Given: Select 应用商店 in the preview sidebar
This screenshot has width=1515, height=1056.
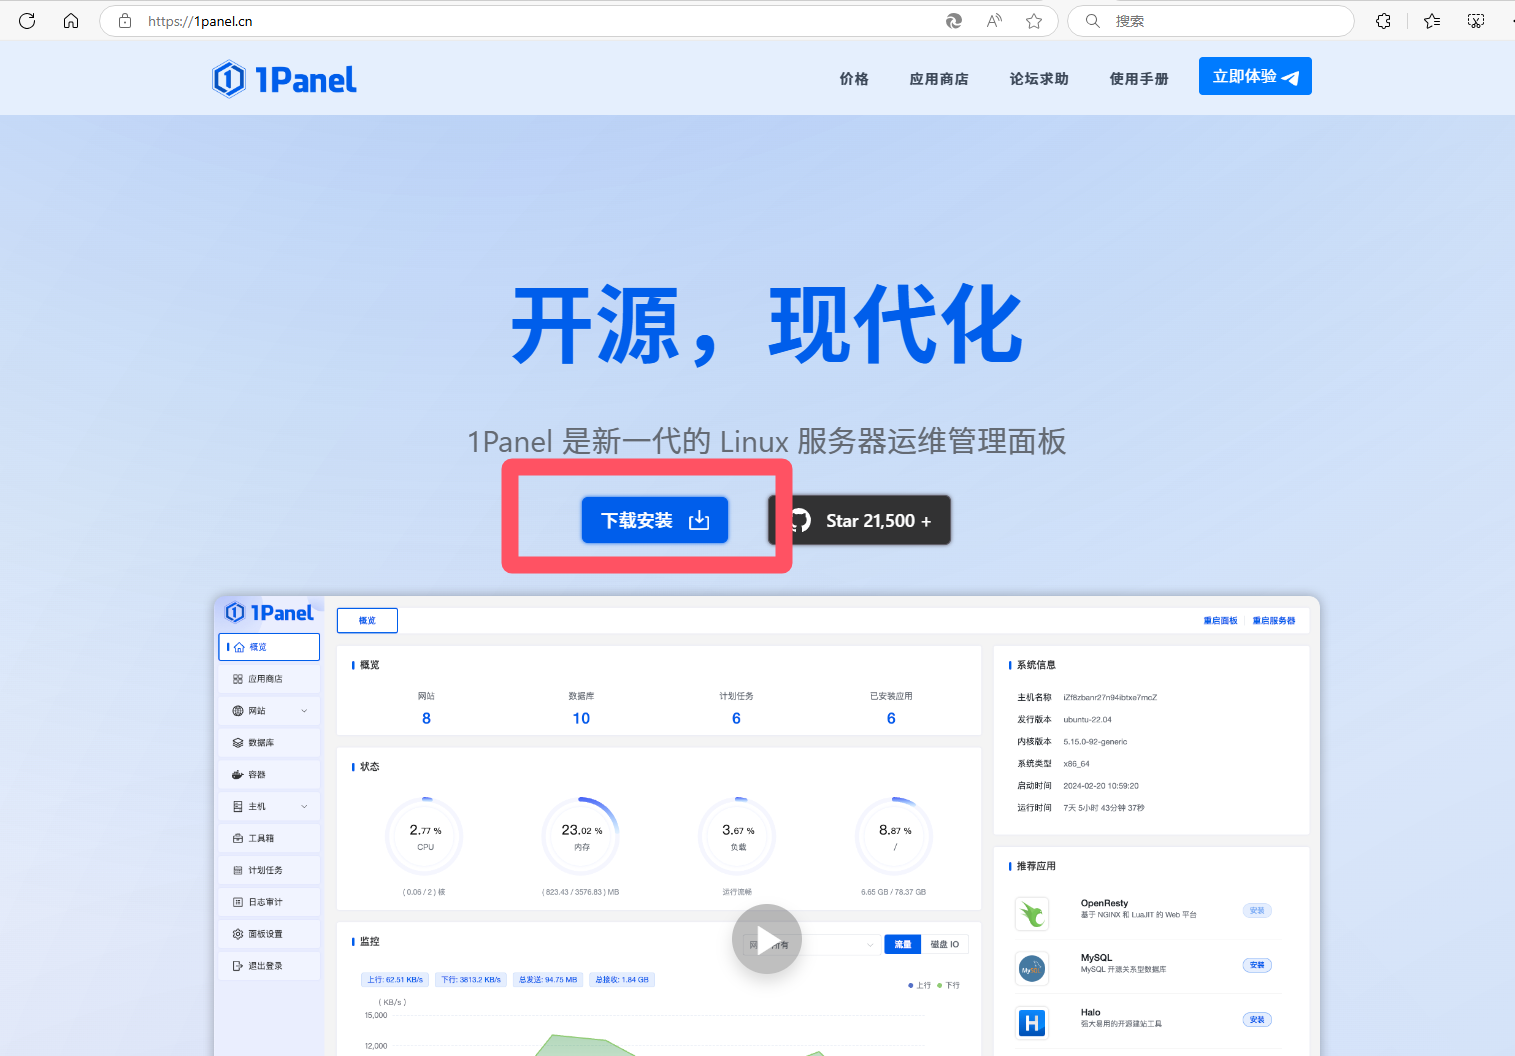Looking at the screenshot, I should click(x=269, y=679).
